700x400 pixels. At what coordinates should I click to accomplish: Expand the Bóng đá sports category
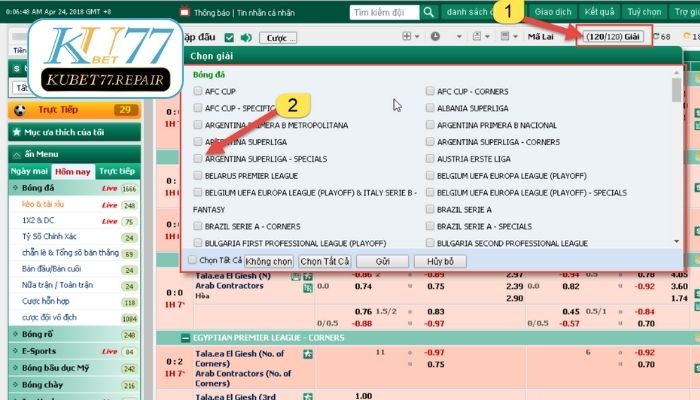pos(74,188)
